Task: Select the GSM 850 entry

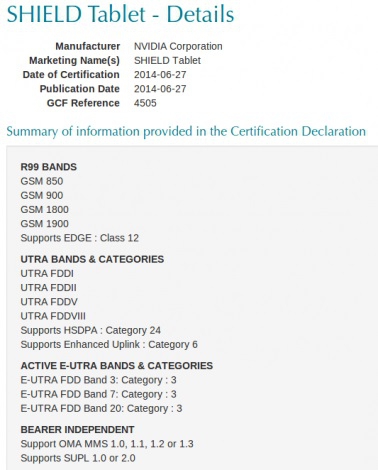Action: [42, 181]
